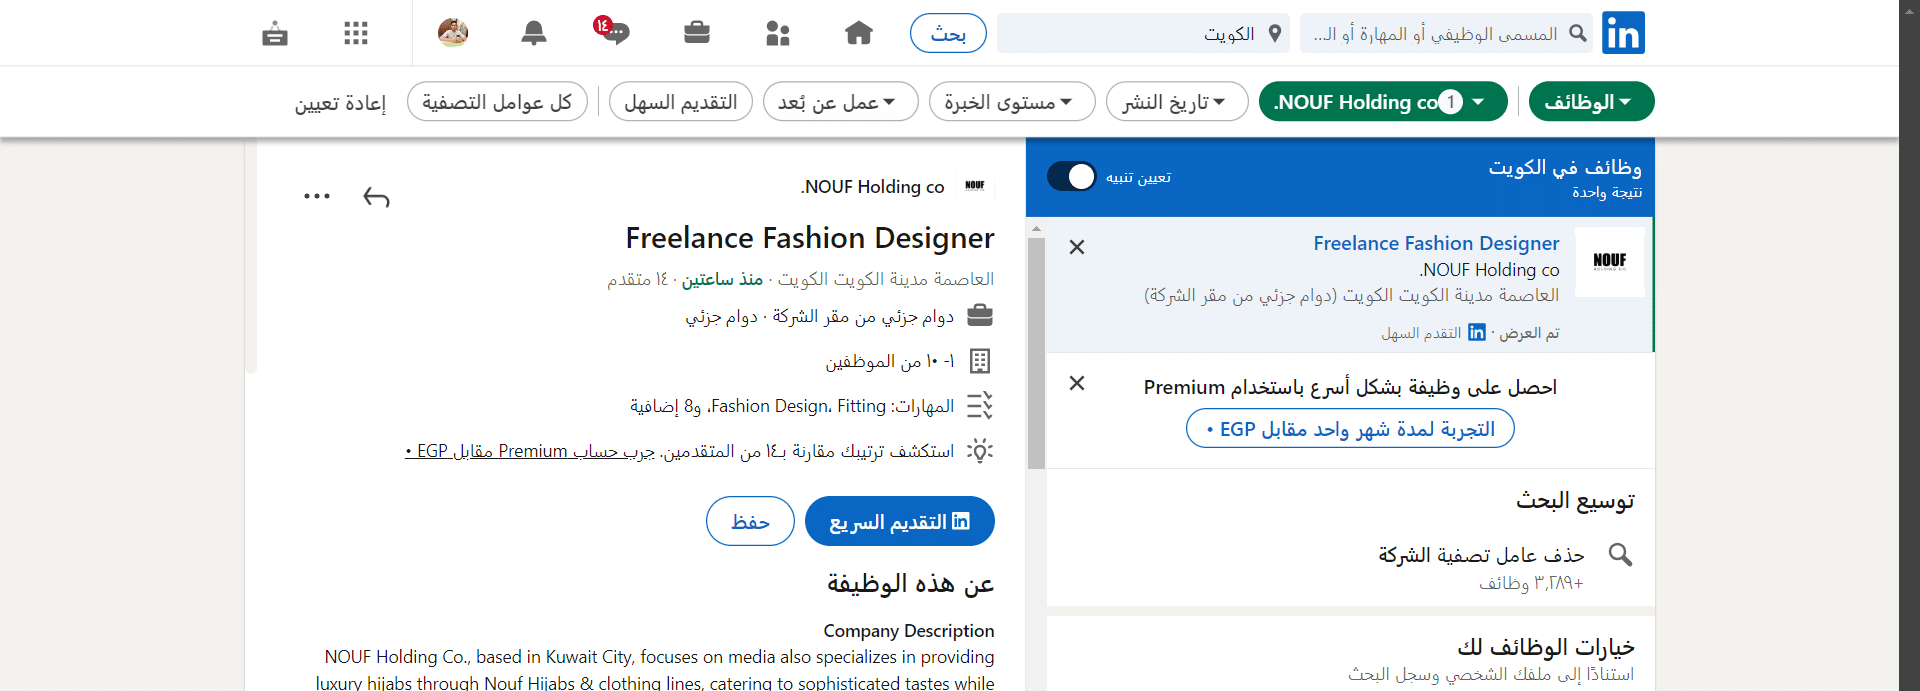Viewport: 1920px width, 691px height.
Task: Open the Jobs briefcase icon
Action: click(x=697, y=33)
